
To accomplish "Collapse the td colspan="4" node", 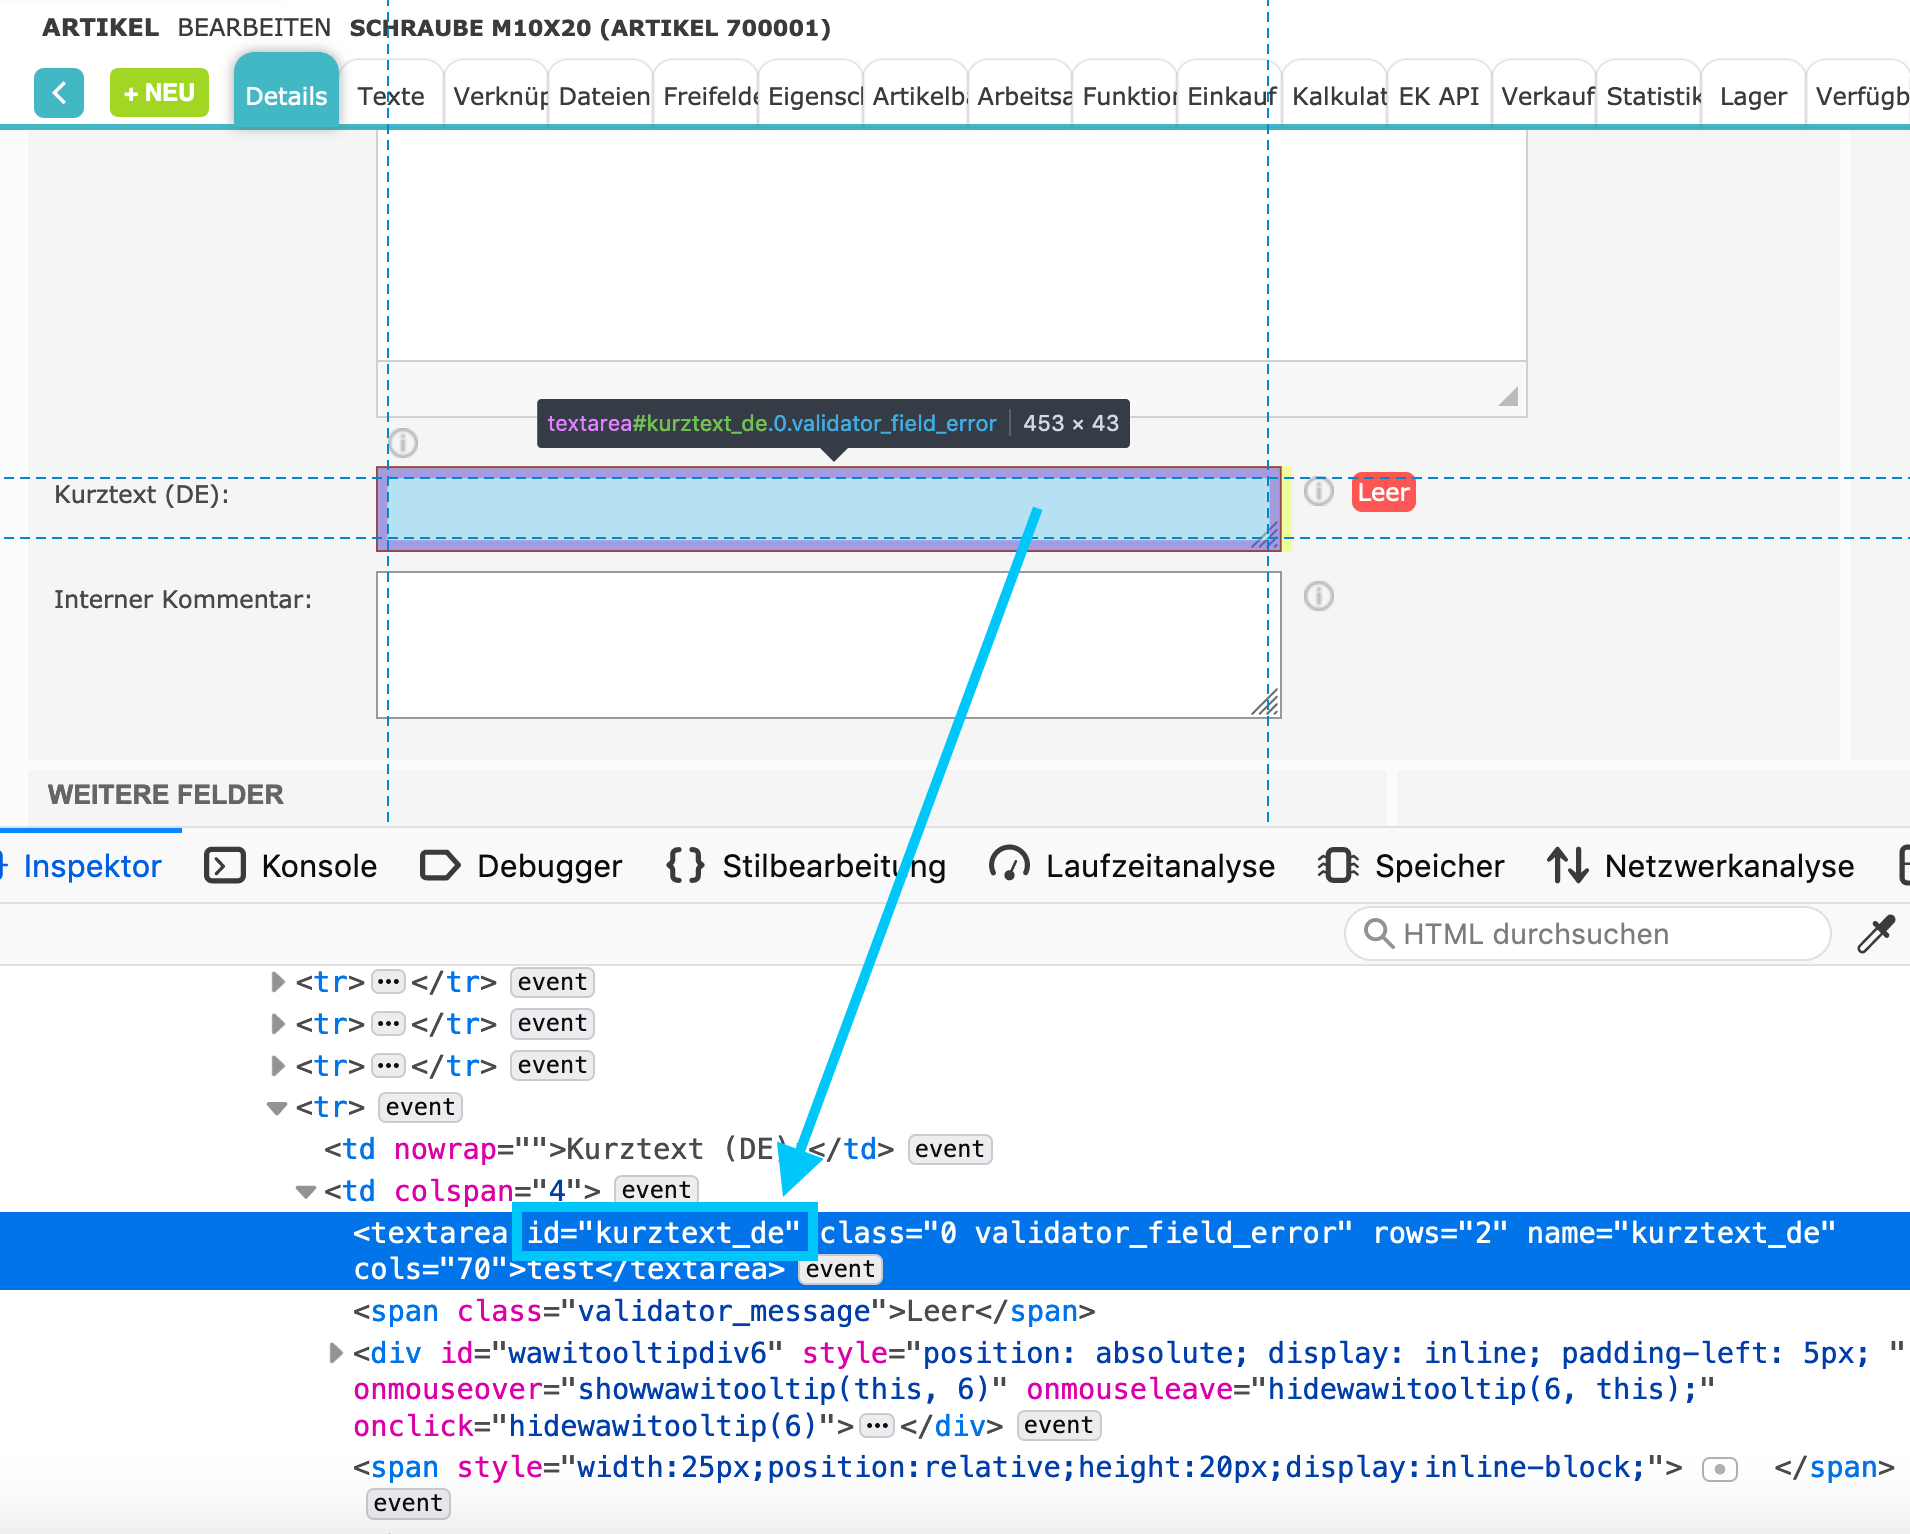I will (x=306, y=1191).
